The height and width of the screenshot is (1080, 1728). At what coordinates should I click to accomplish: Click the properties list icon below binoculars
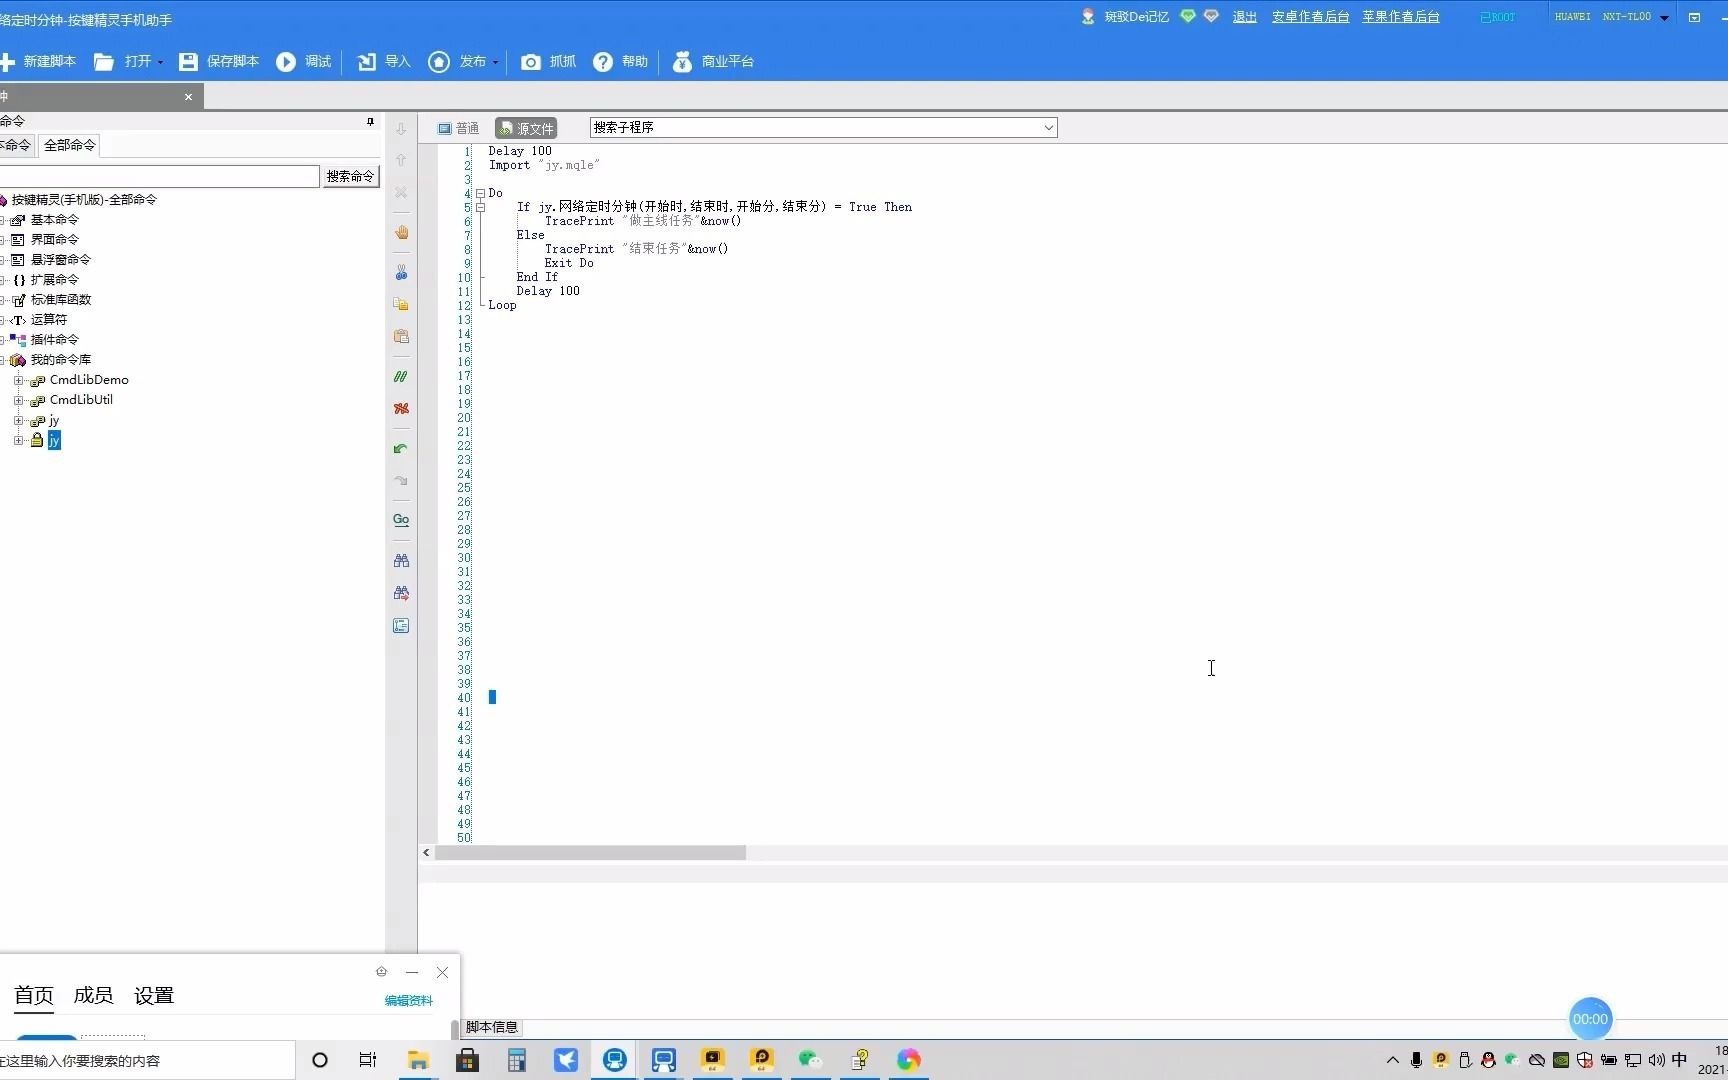(401, 626)
